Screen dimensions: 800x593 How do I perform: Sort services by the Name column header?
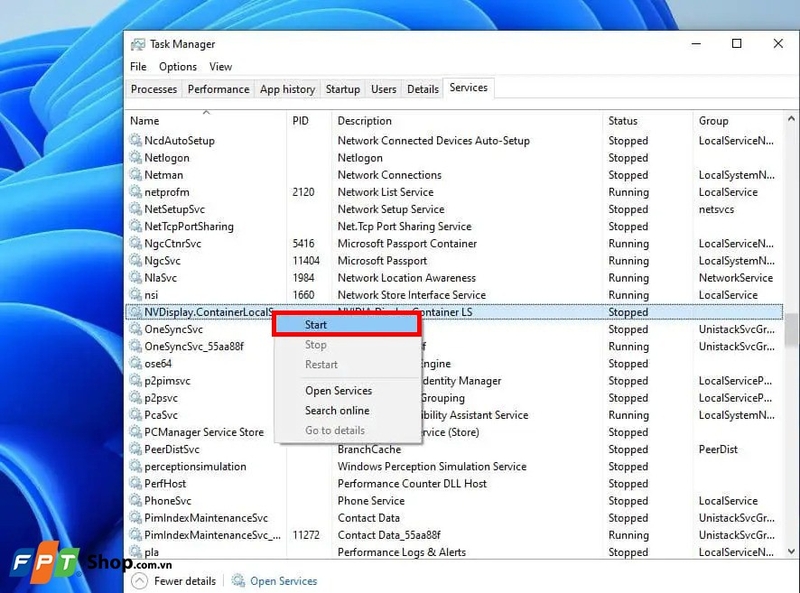[x=145, y=121]
